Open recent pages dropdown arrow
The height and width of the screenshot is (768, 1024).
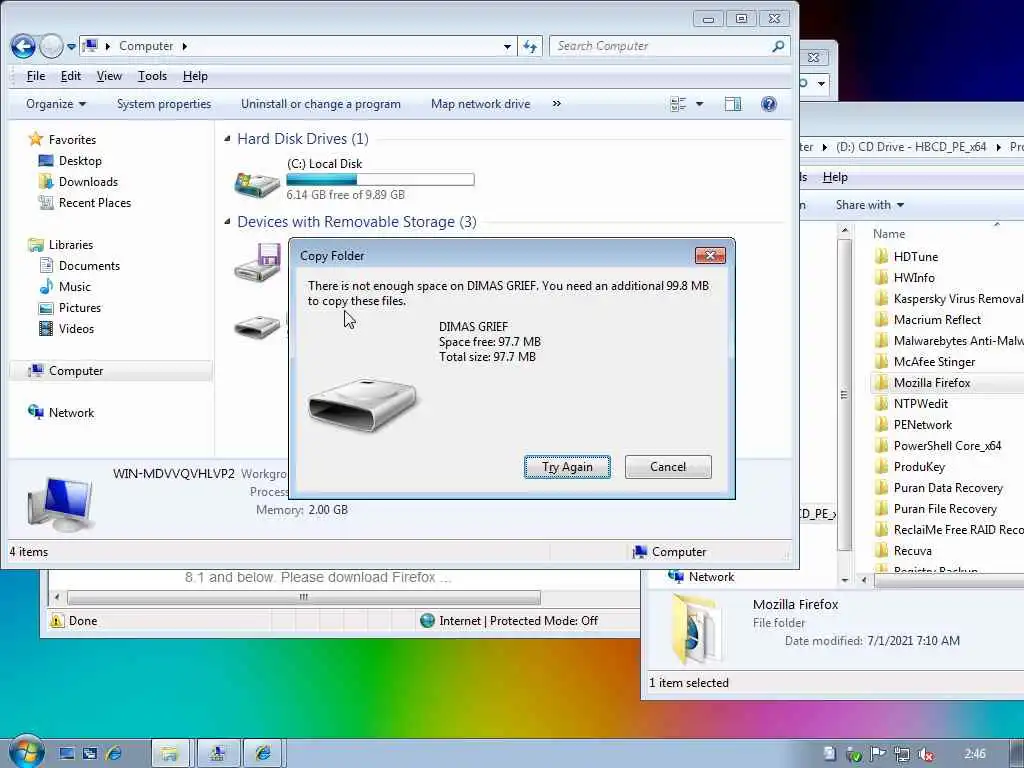pos(71,47)
